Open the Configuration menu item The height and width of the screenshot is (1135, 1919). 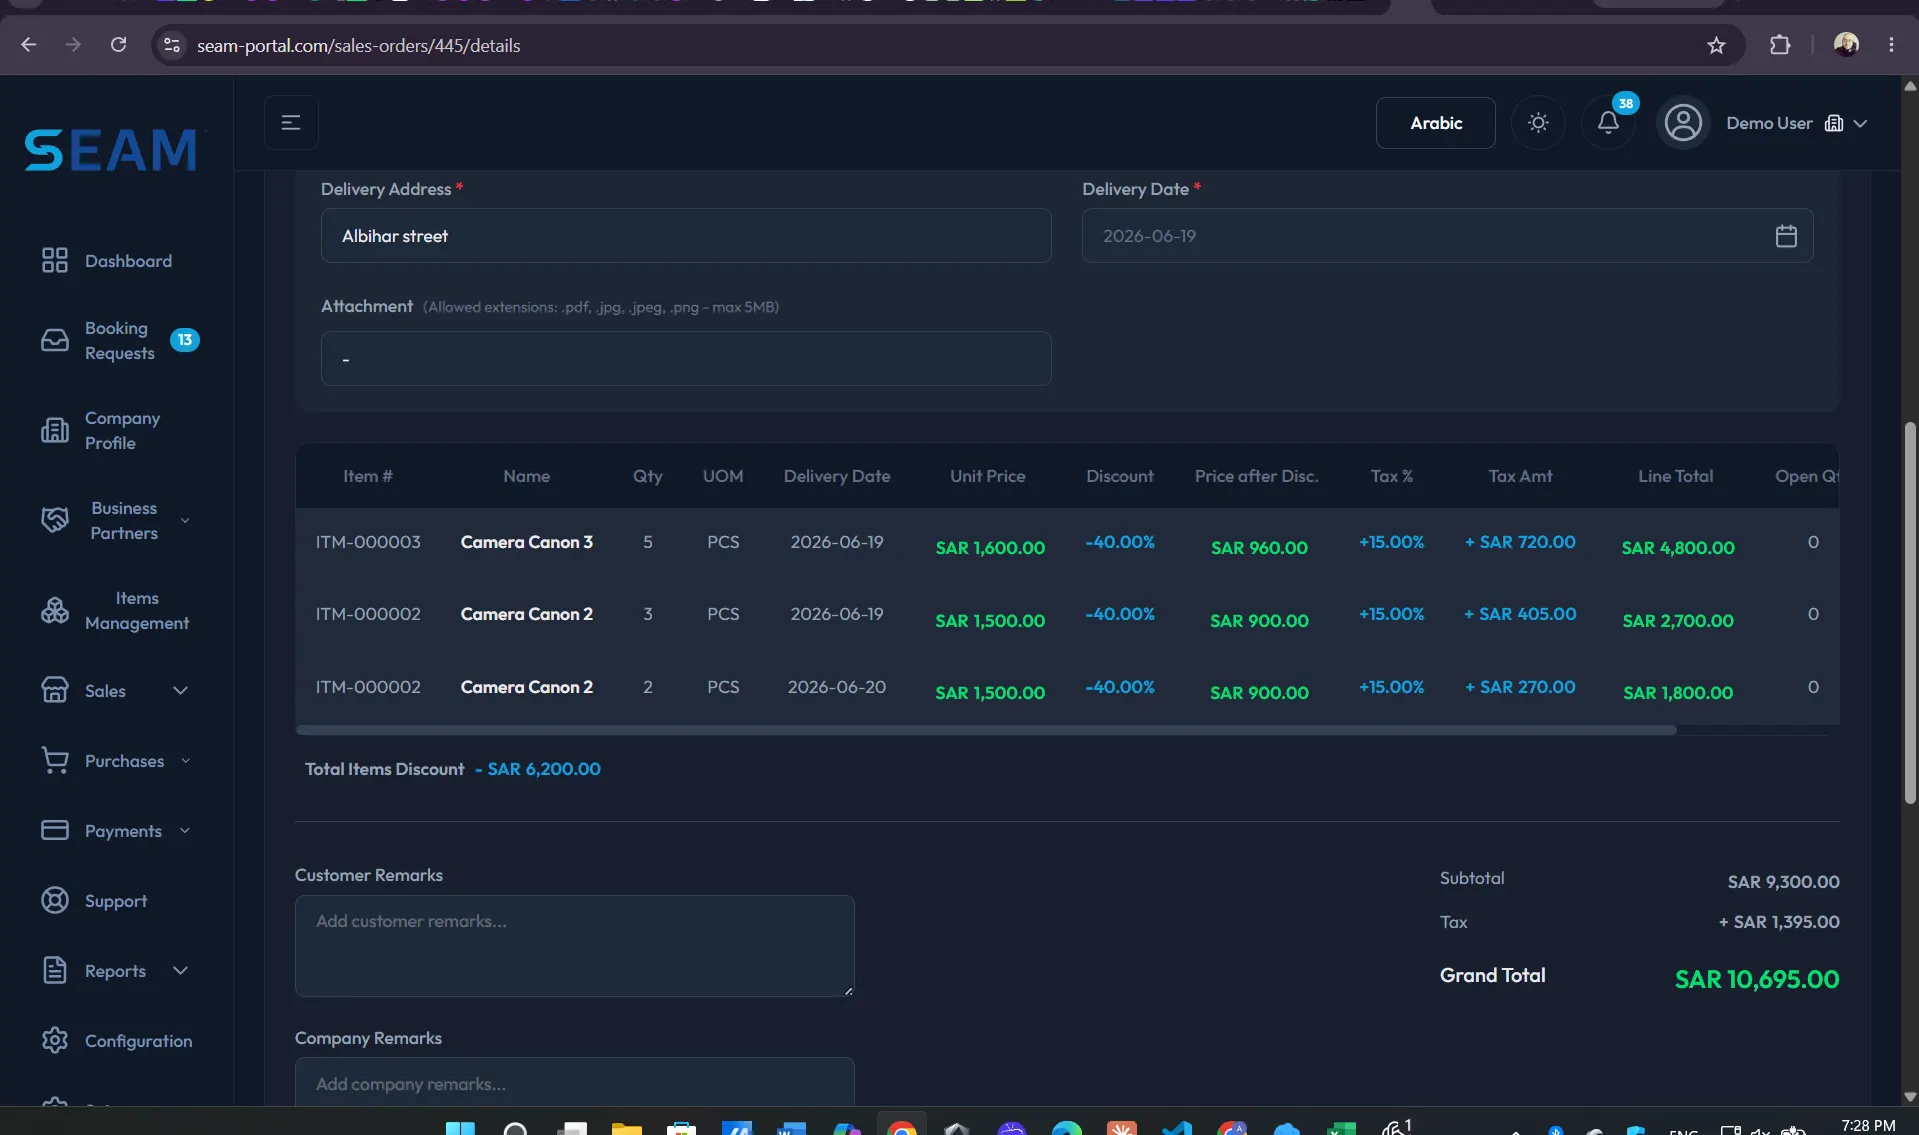pos(138,1041)
